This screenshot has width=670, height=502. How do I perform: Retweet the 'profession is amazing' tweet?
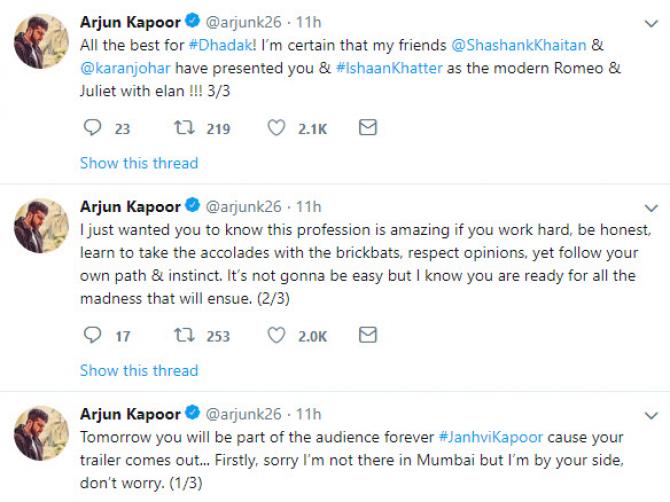click(x=186, y=336)
